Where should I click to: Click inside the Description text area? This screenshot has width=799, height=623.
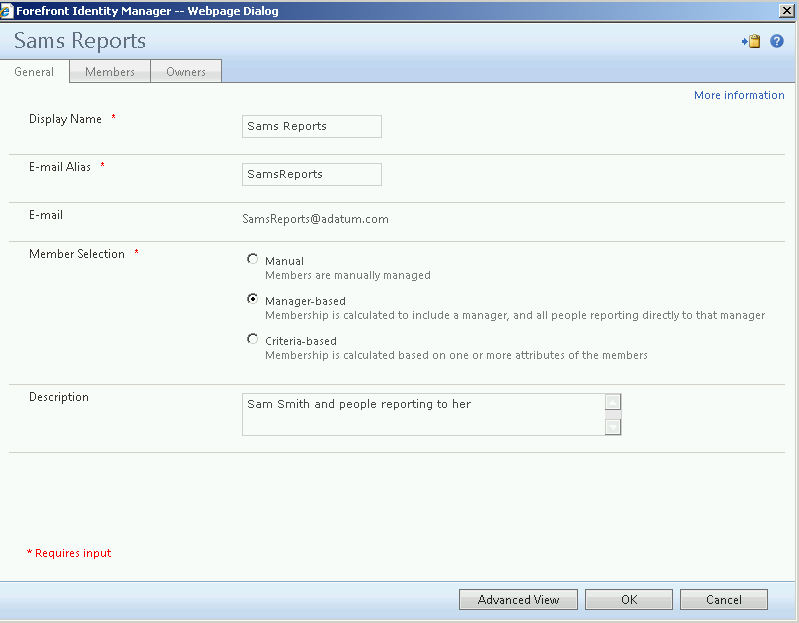pos(423,414)
